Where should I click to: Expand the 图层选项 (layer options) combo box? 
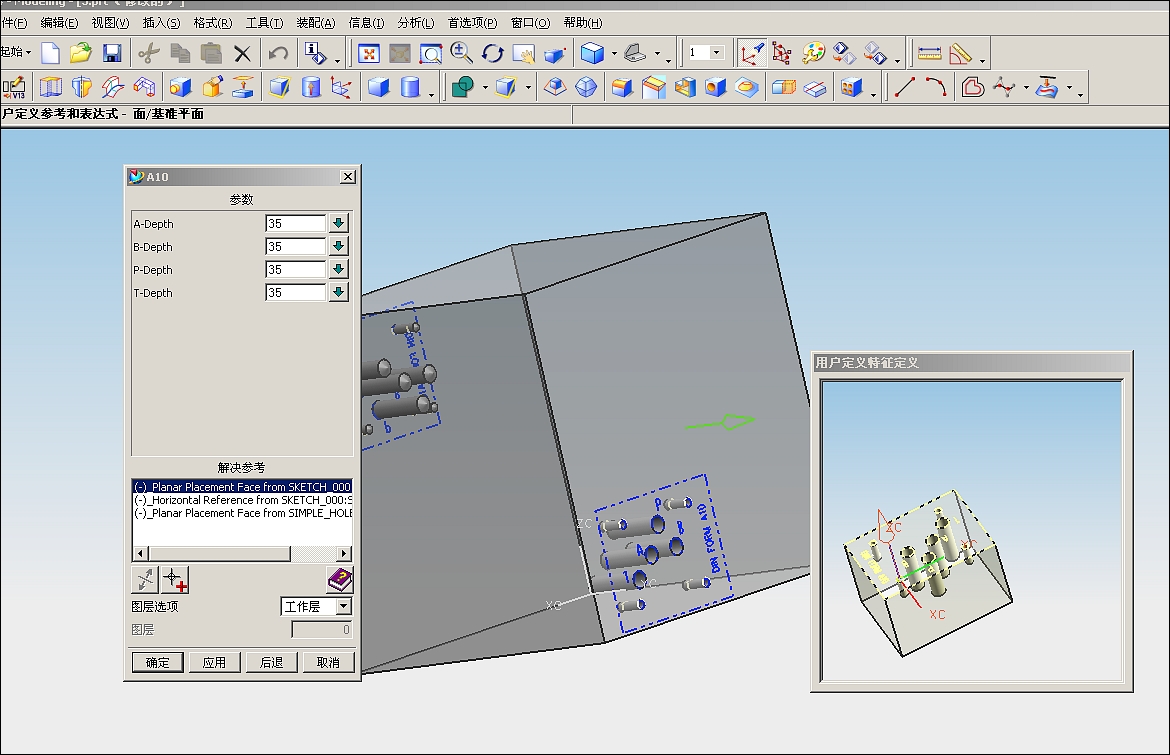pyautogui.click(x=343, y=607)
